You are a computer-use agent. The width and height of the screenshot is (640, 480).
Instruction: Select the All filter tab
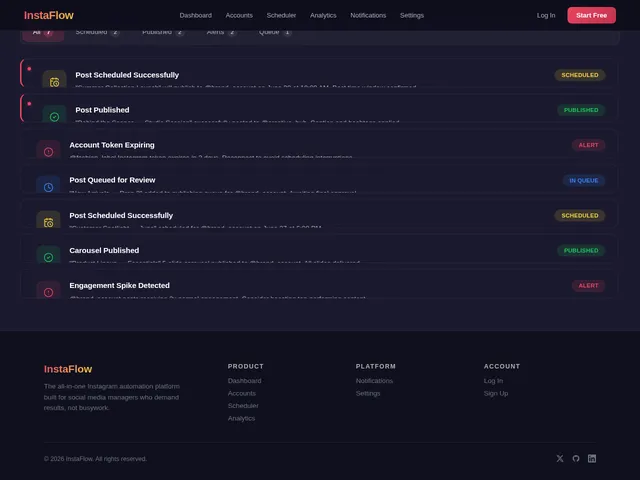pos(43,34)
